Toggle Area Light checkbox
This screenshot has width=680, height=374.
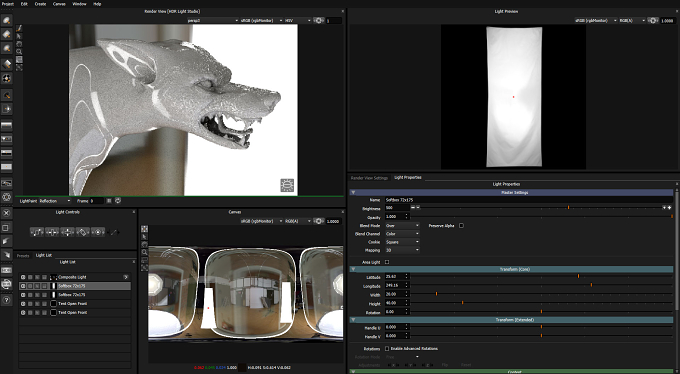click(x=387, y=262)
